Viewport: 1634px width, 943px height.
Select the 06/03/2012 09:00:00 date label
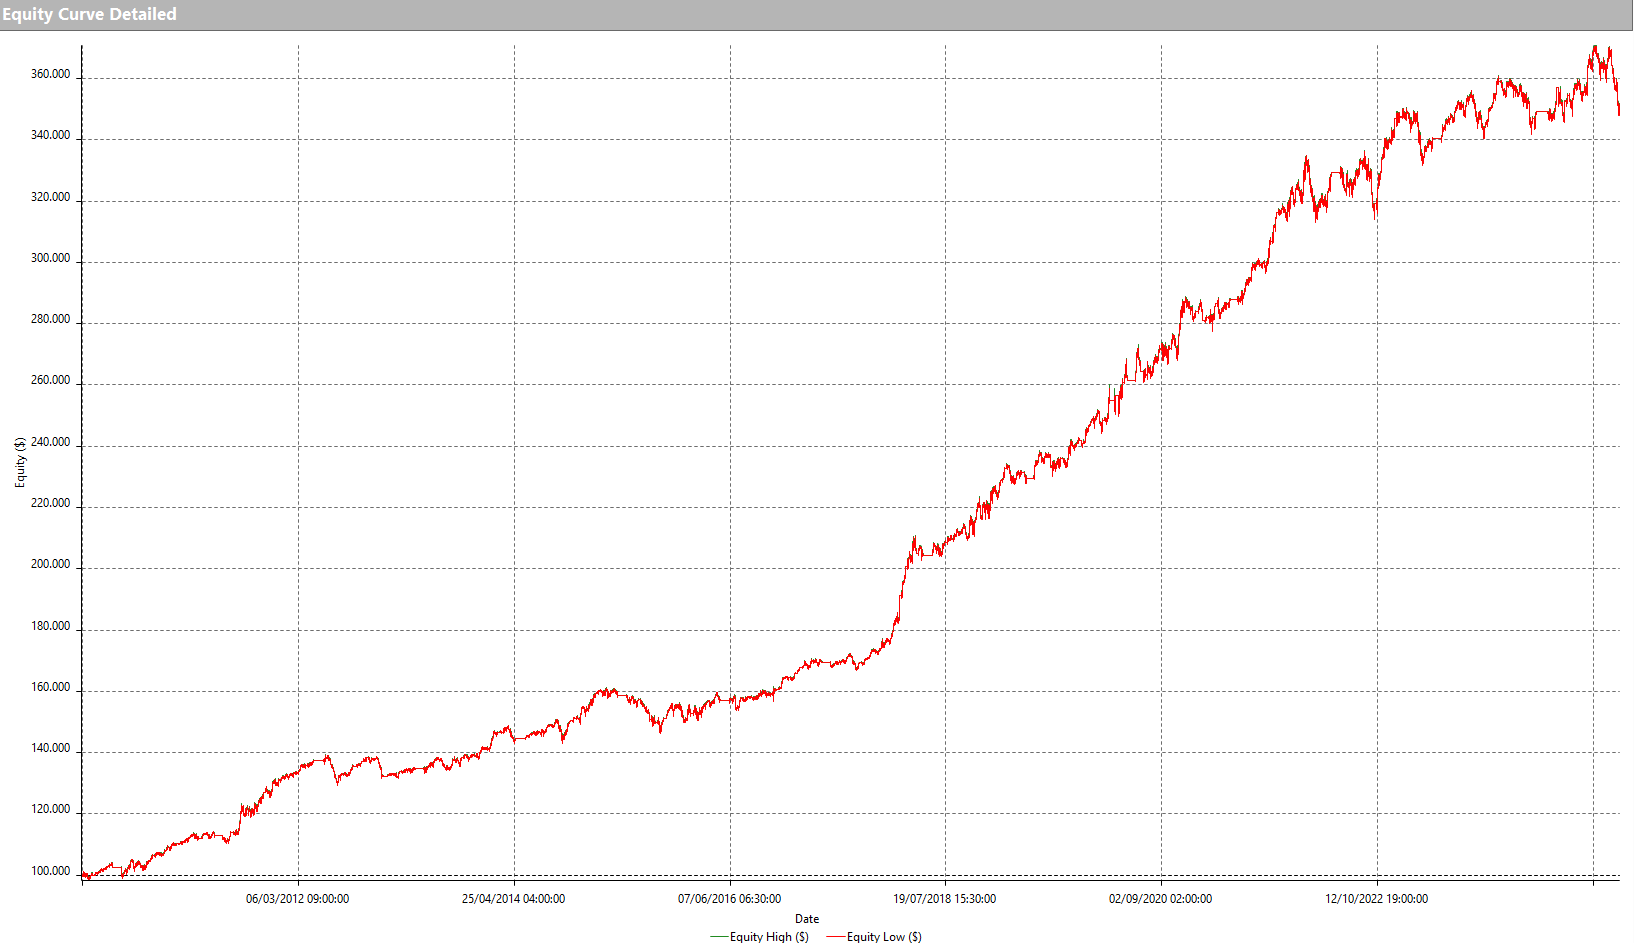(x=297, y=899)
